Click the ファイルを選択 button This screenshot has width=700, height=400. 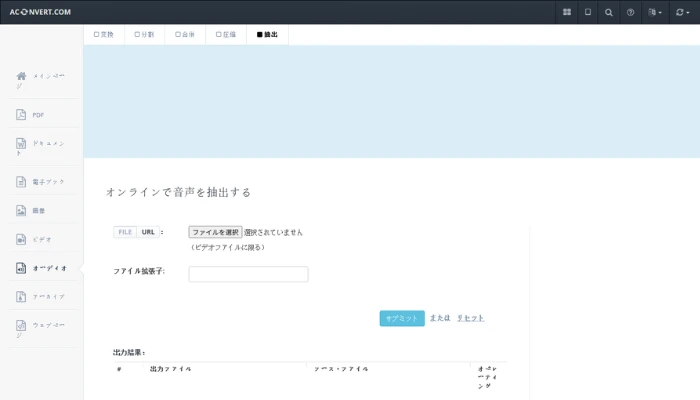(215, 232)
